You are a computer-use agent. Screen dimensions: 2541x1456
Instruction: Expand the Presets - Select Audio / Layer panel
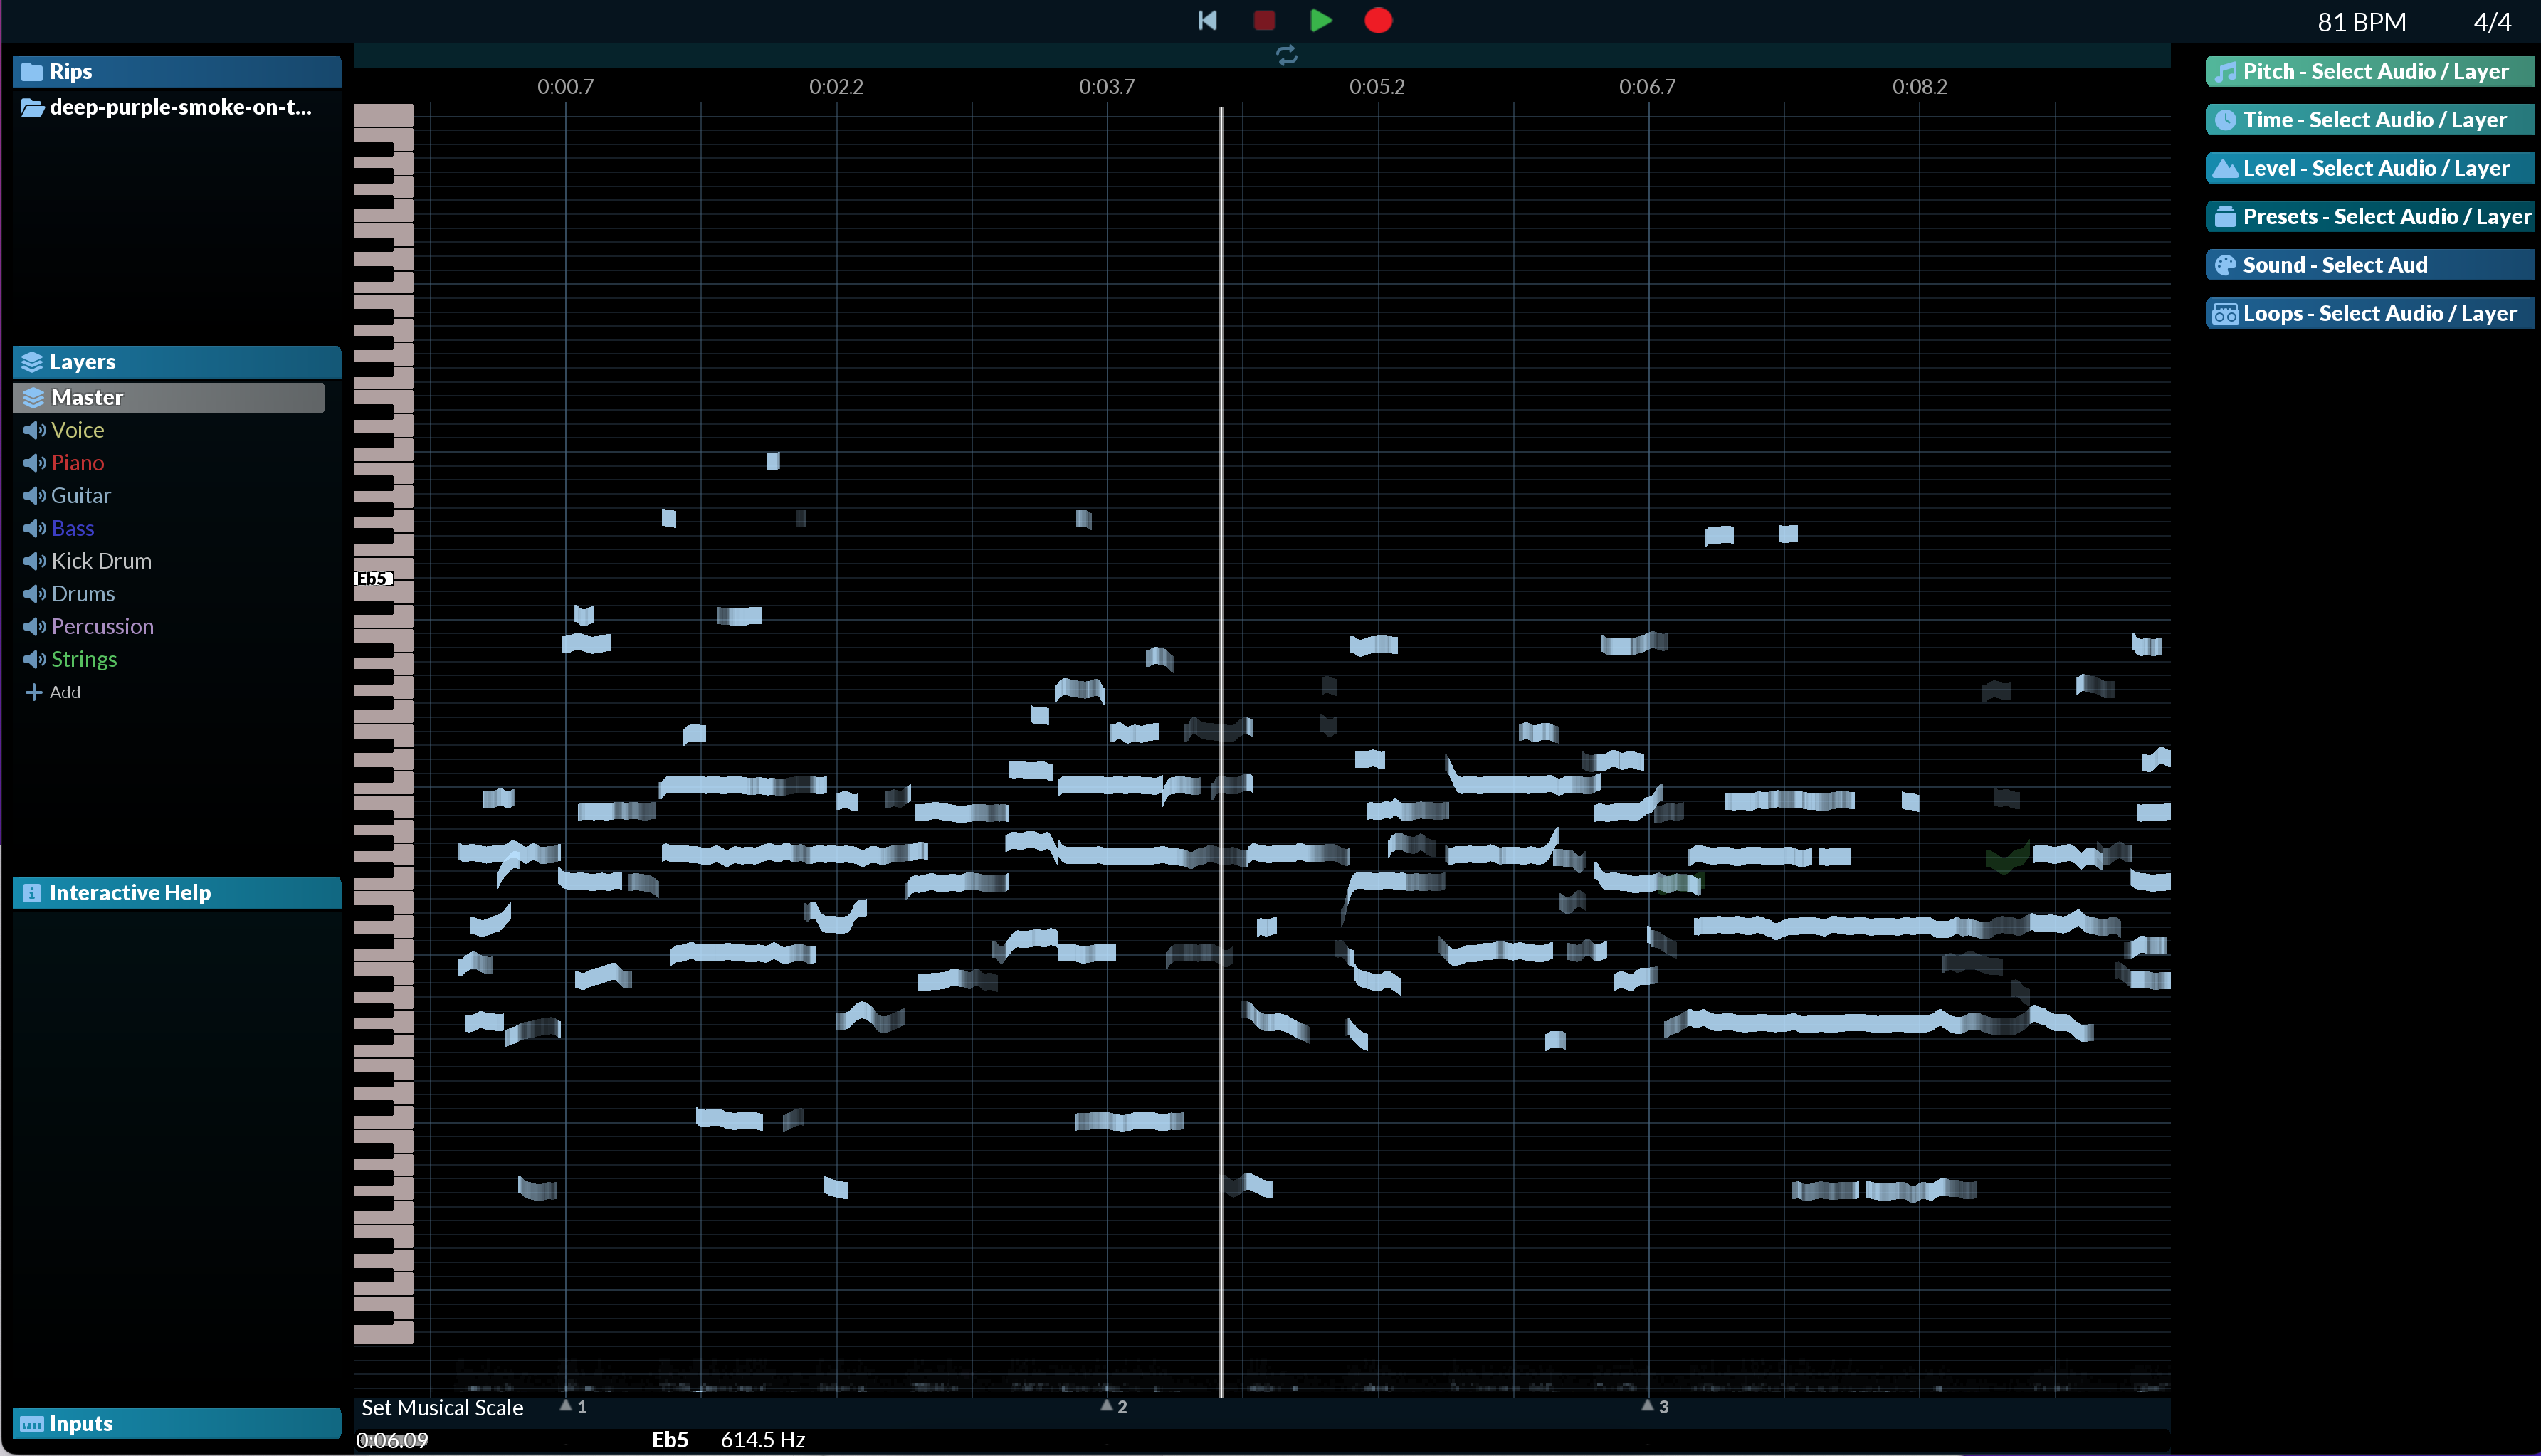(x=2369, y=216)
